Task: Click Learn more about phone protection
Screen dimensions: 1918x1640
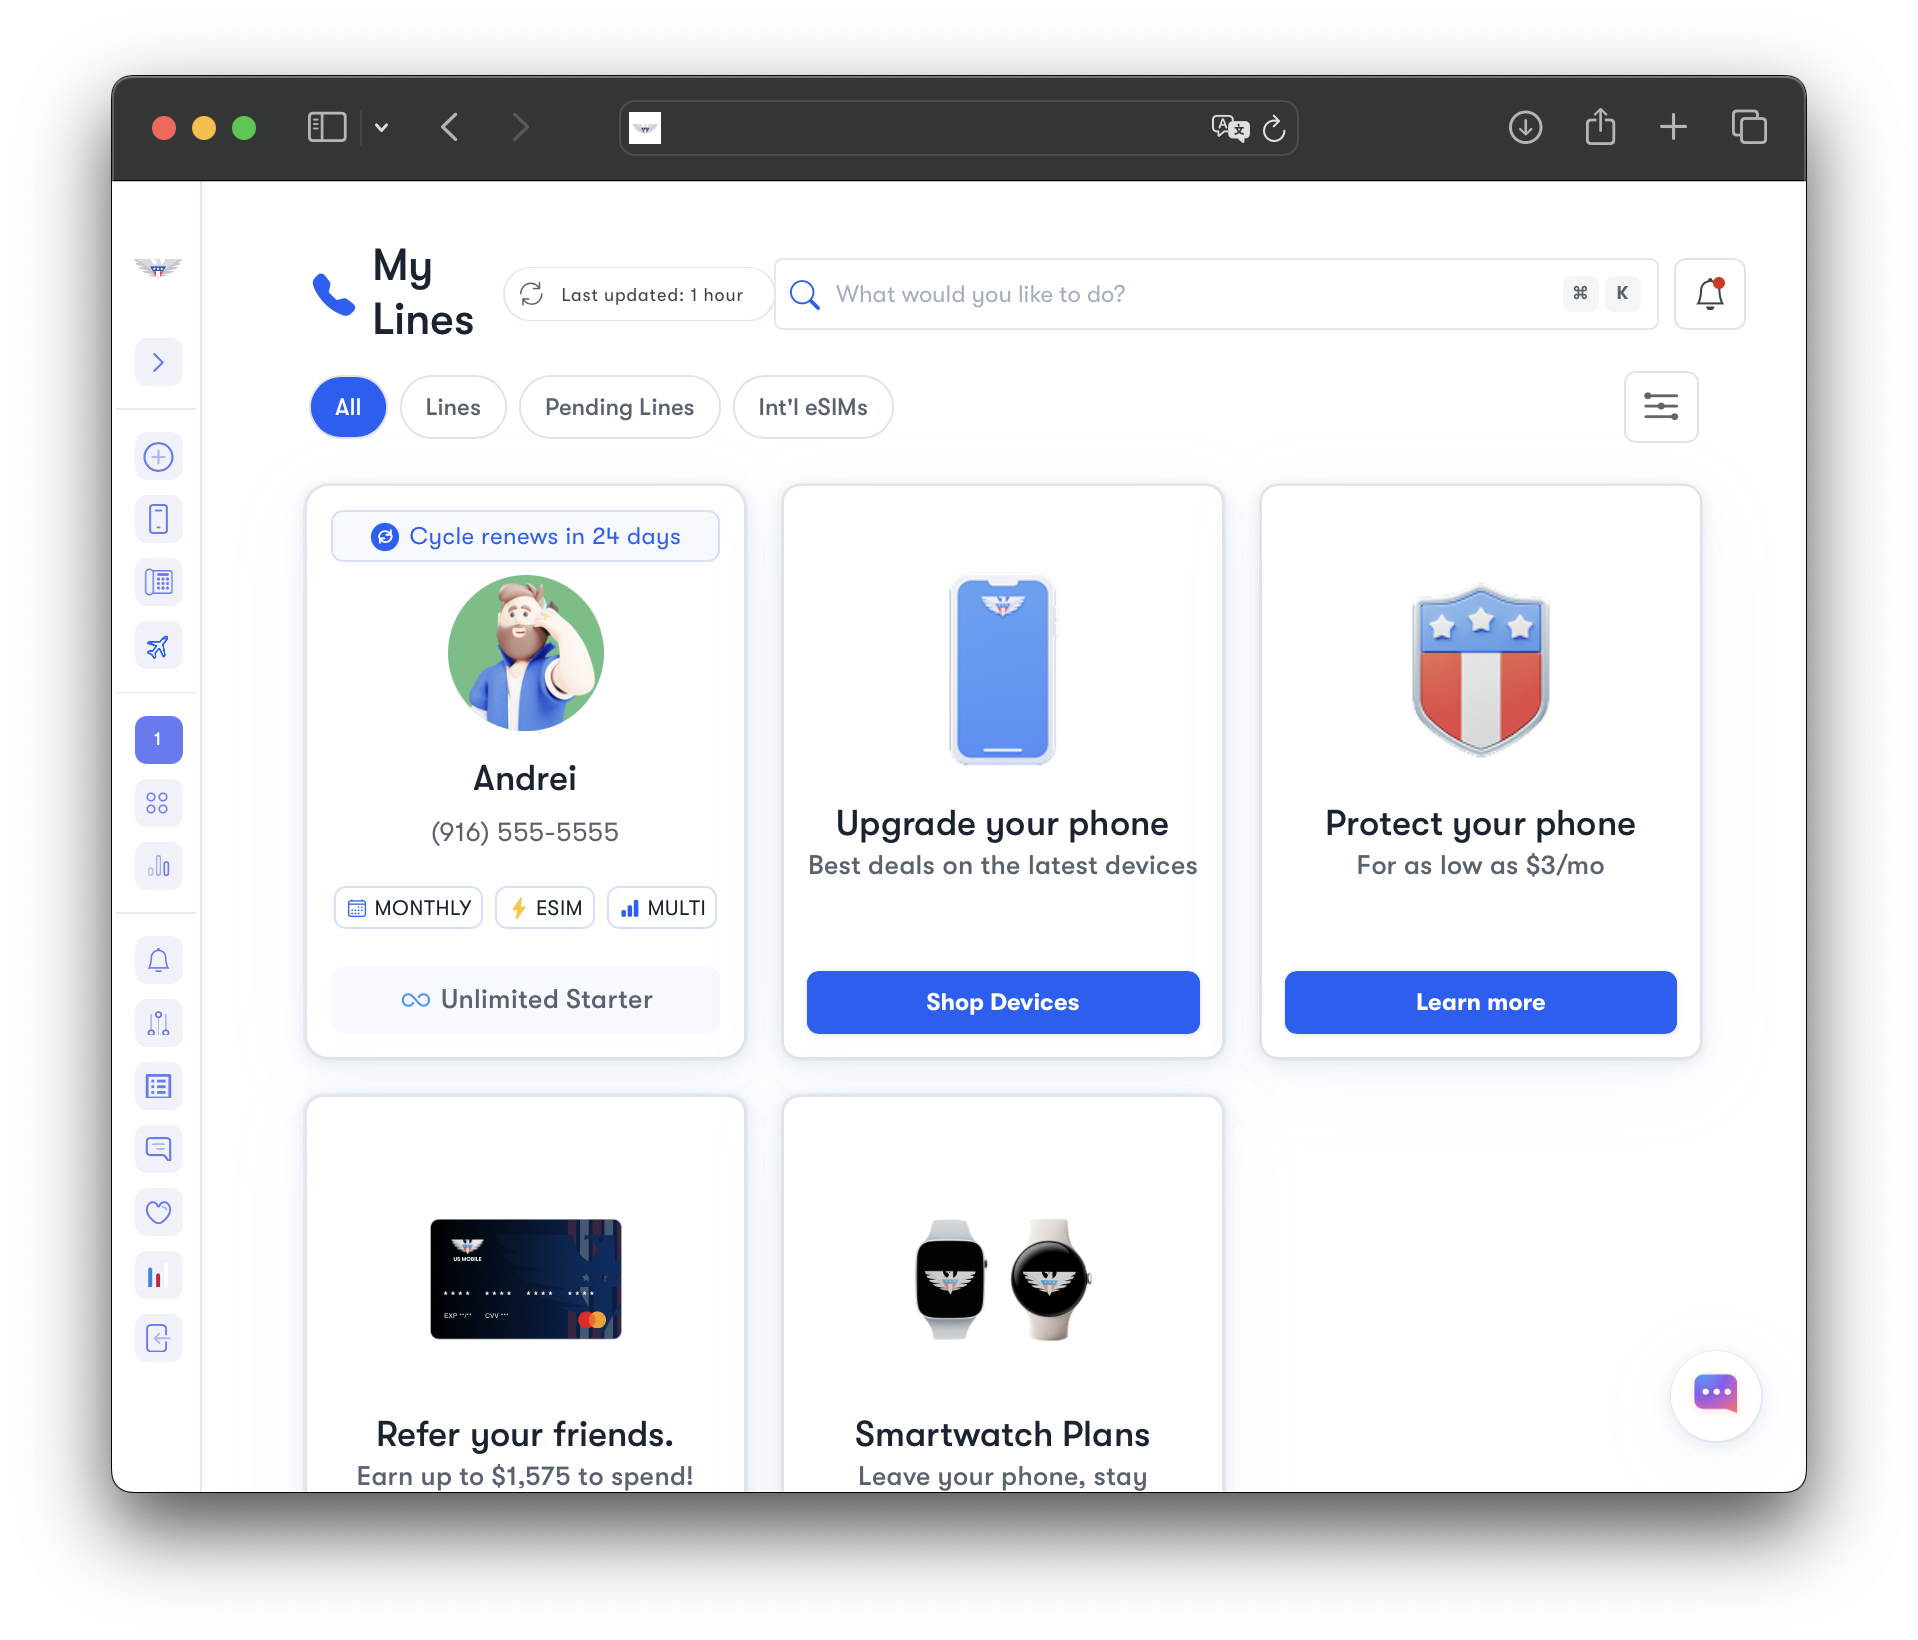Action: (x=1480, y=1002)
